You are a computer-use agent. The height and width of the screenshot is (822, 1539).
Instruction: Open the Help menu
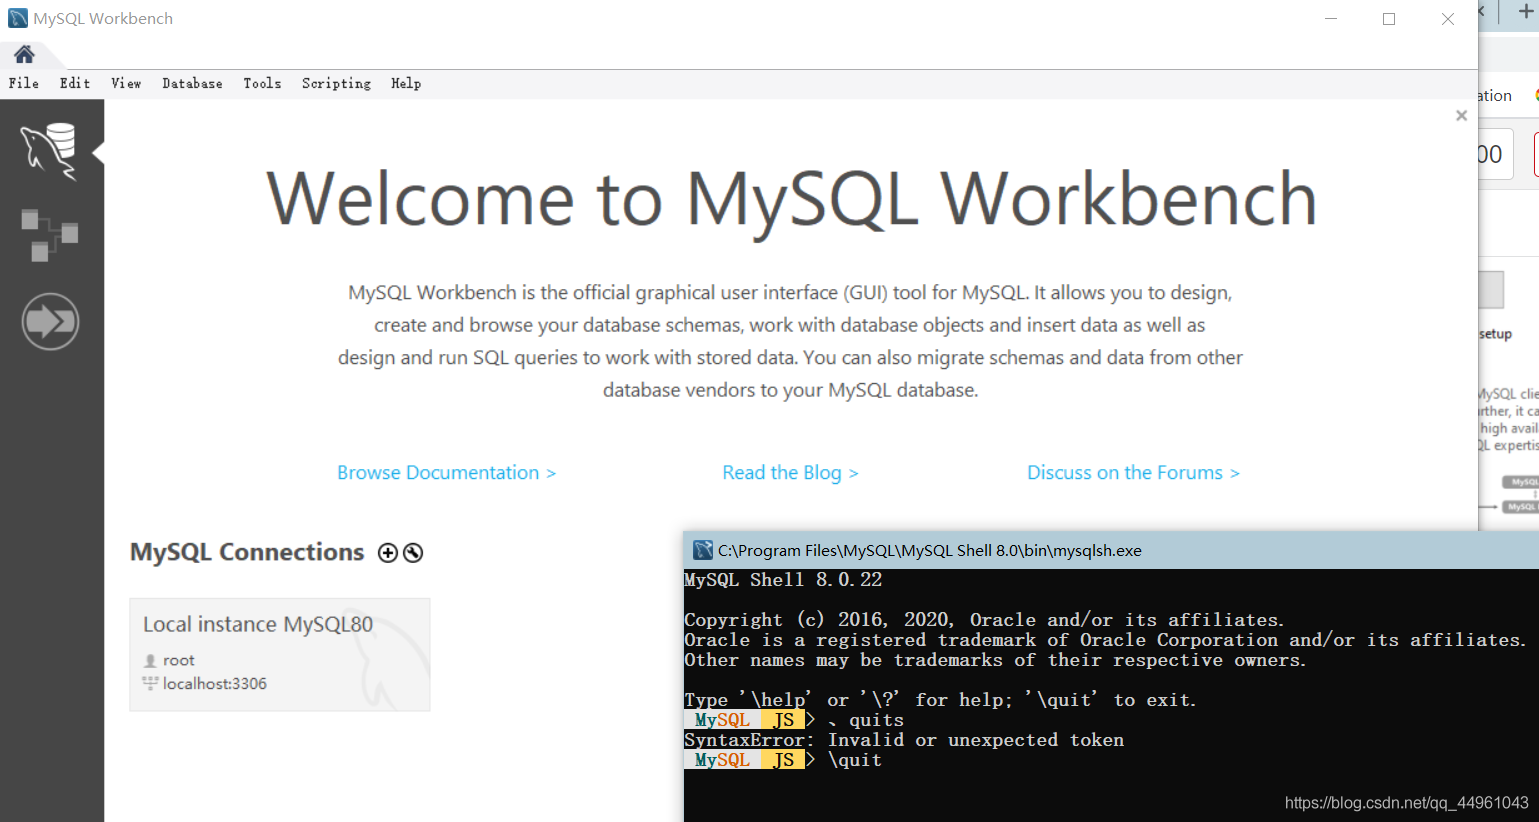[406, 84]
